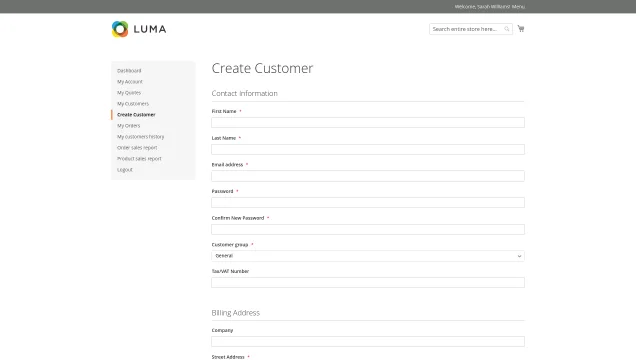
Task: Click the Last Name input field
Action: pyautogui.click(x=368, y=149)
